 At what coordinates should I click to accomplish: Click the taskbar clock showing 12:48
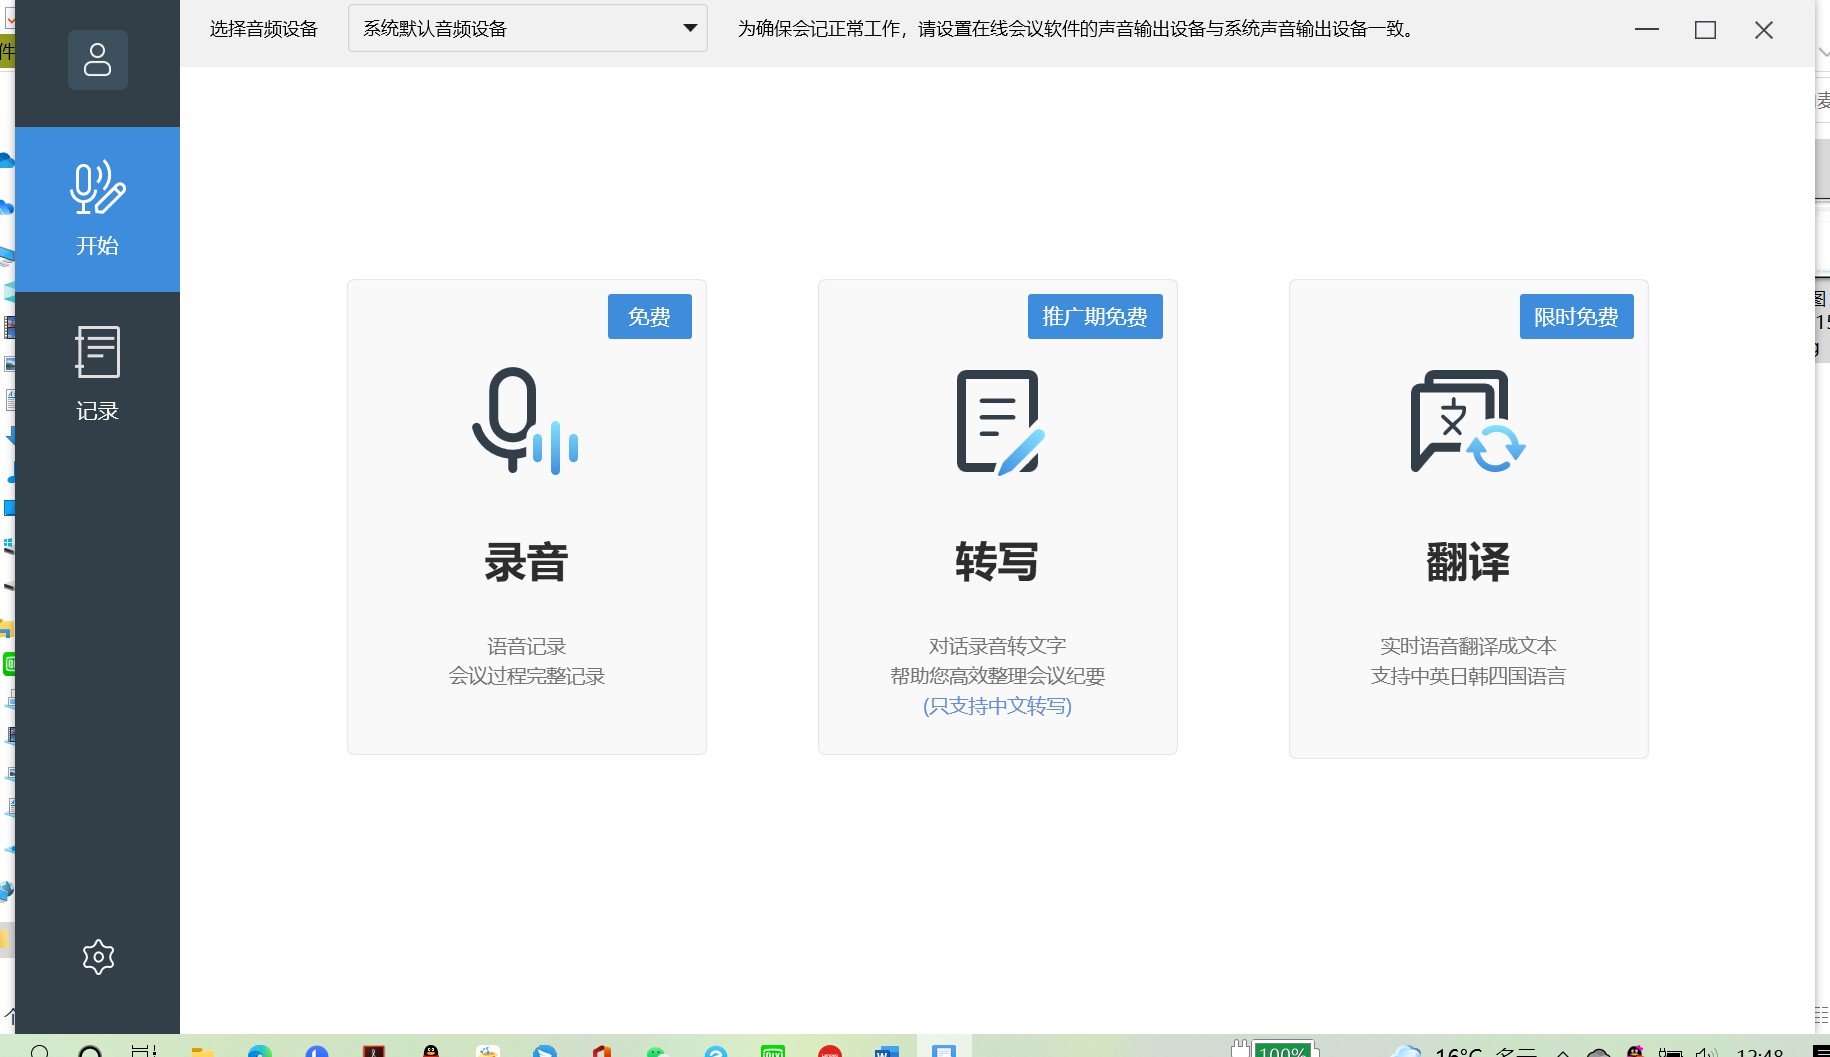pos(1760,1051)
